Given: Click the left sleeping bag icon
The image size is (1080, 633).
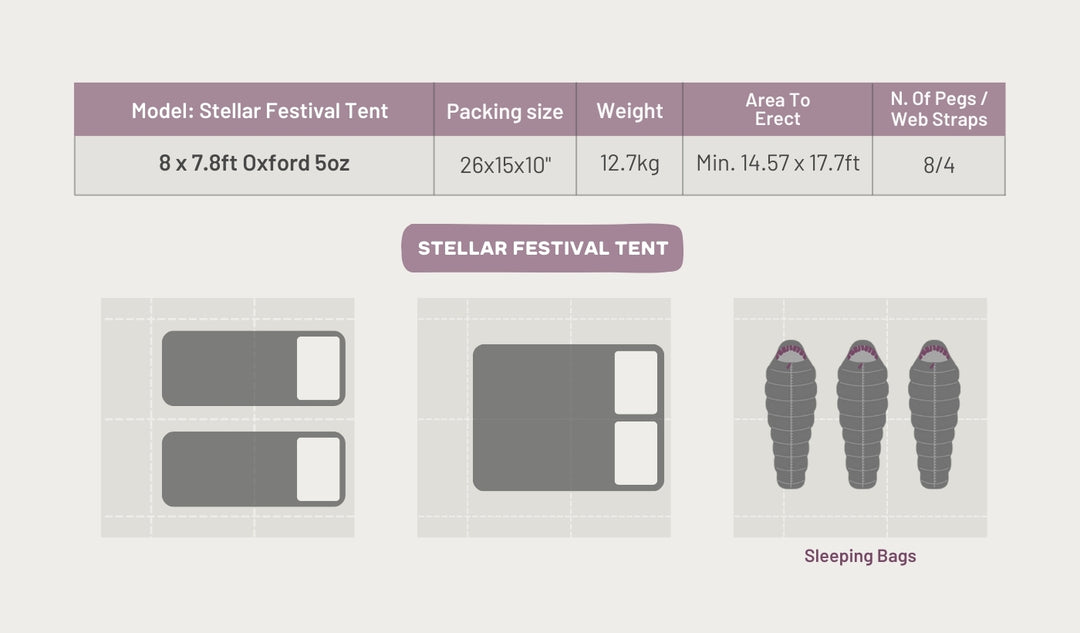Looking at the screenshot, I should 791,413.
